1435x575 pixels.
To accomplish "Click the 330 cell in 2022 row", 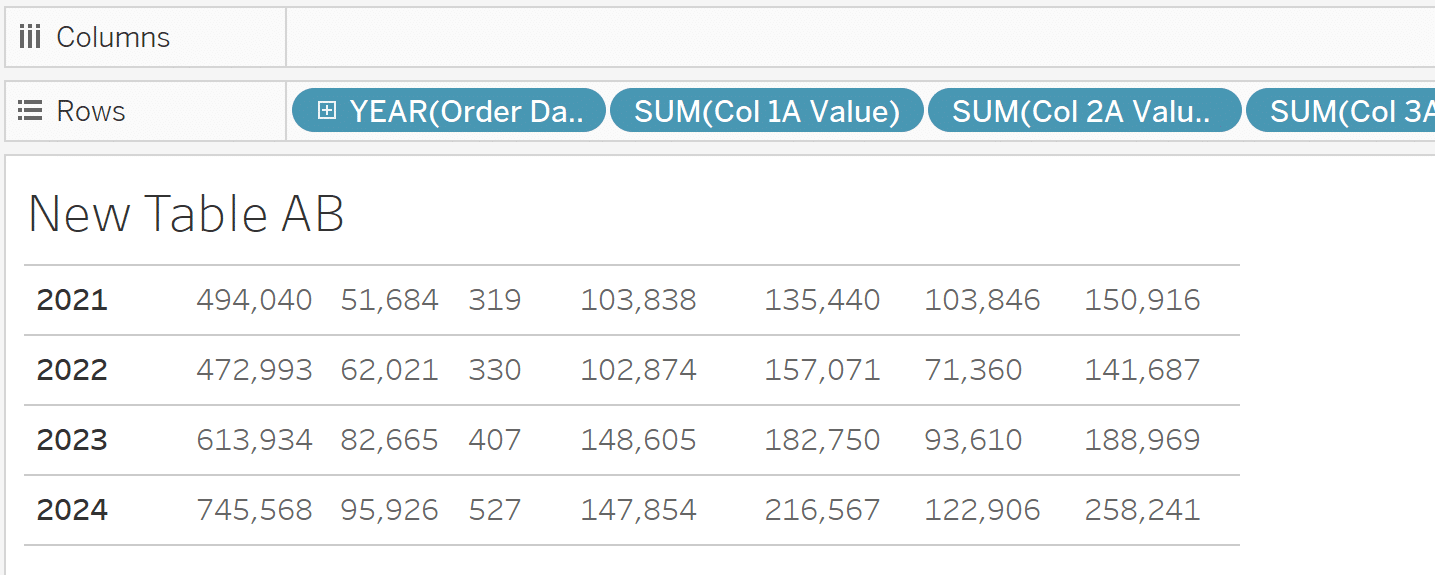I will pyautogui.click(x=495, y=370).
